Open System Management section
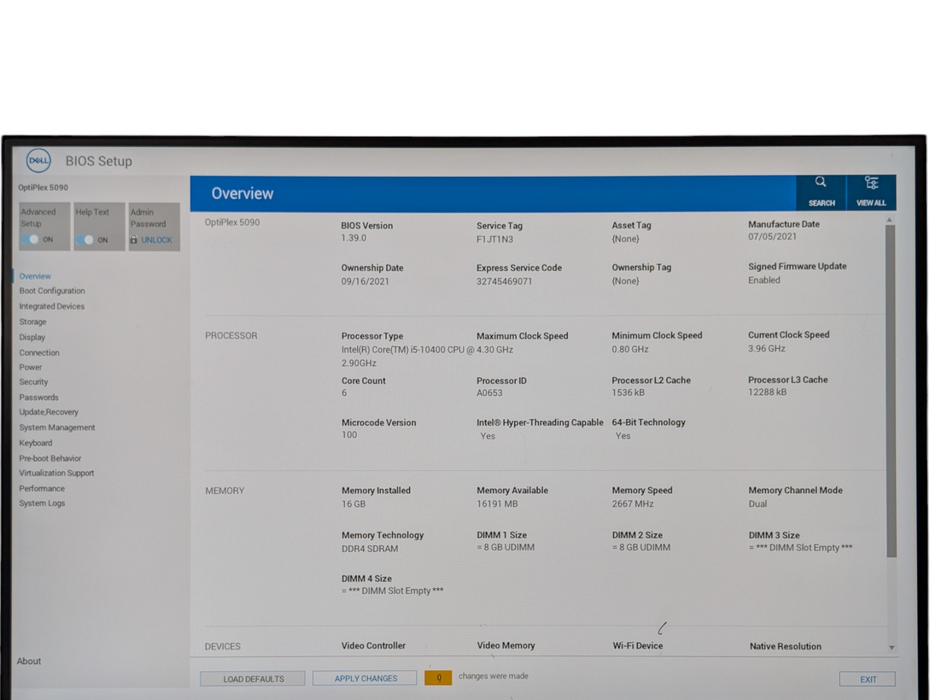 click(x=57, y=427)
